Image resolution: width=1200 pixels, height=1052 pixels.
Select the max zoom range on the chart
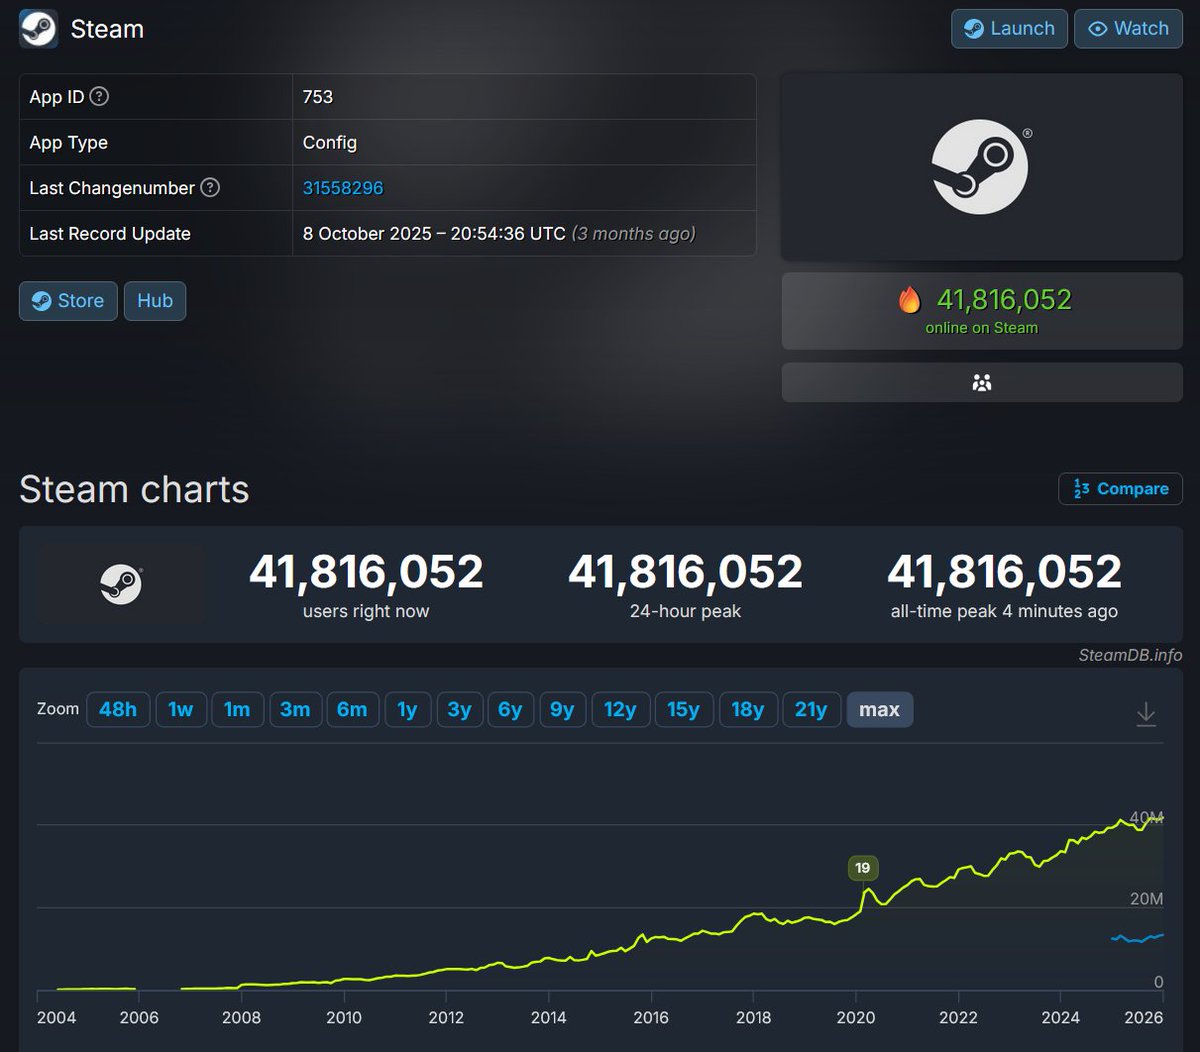(879, 709)
